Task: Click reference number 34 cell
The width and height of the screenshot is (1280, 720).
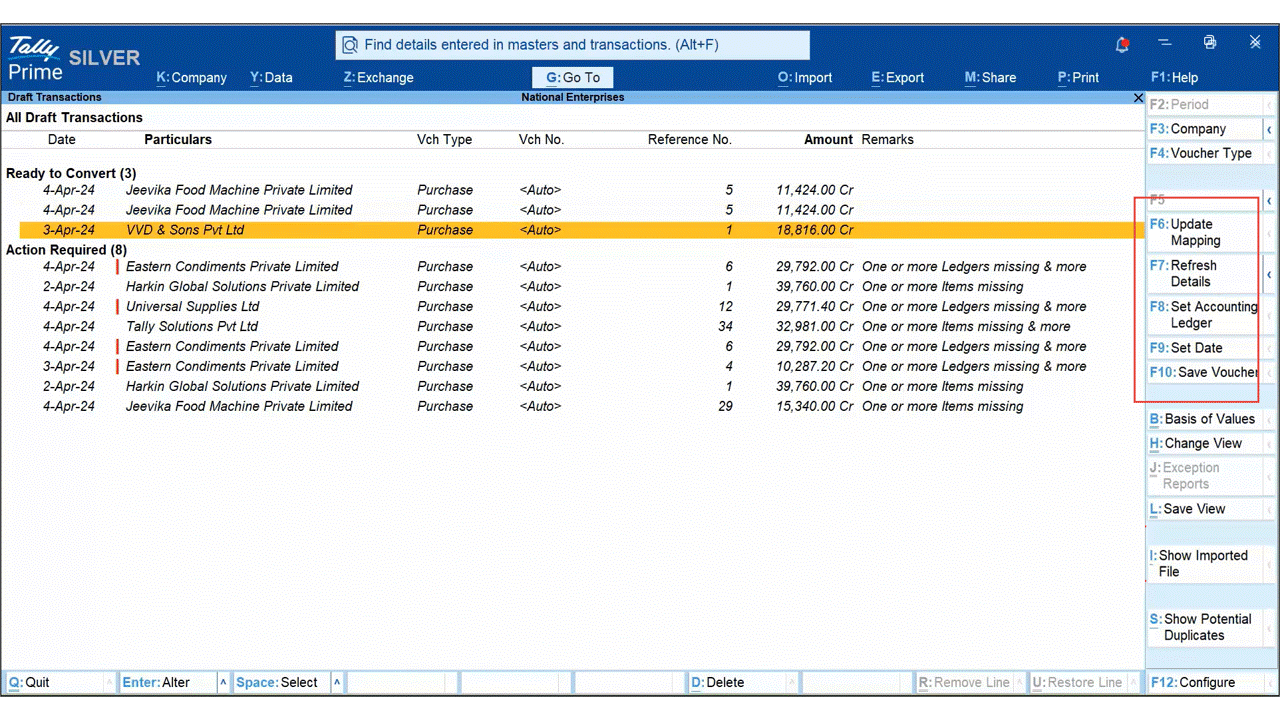Action: (725, 326)
